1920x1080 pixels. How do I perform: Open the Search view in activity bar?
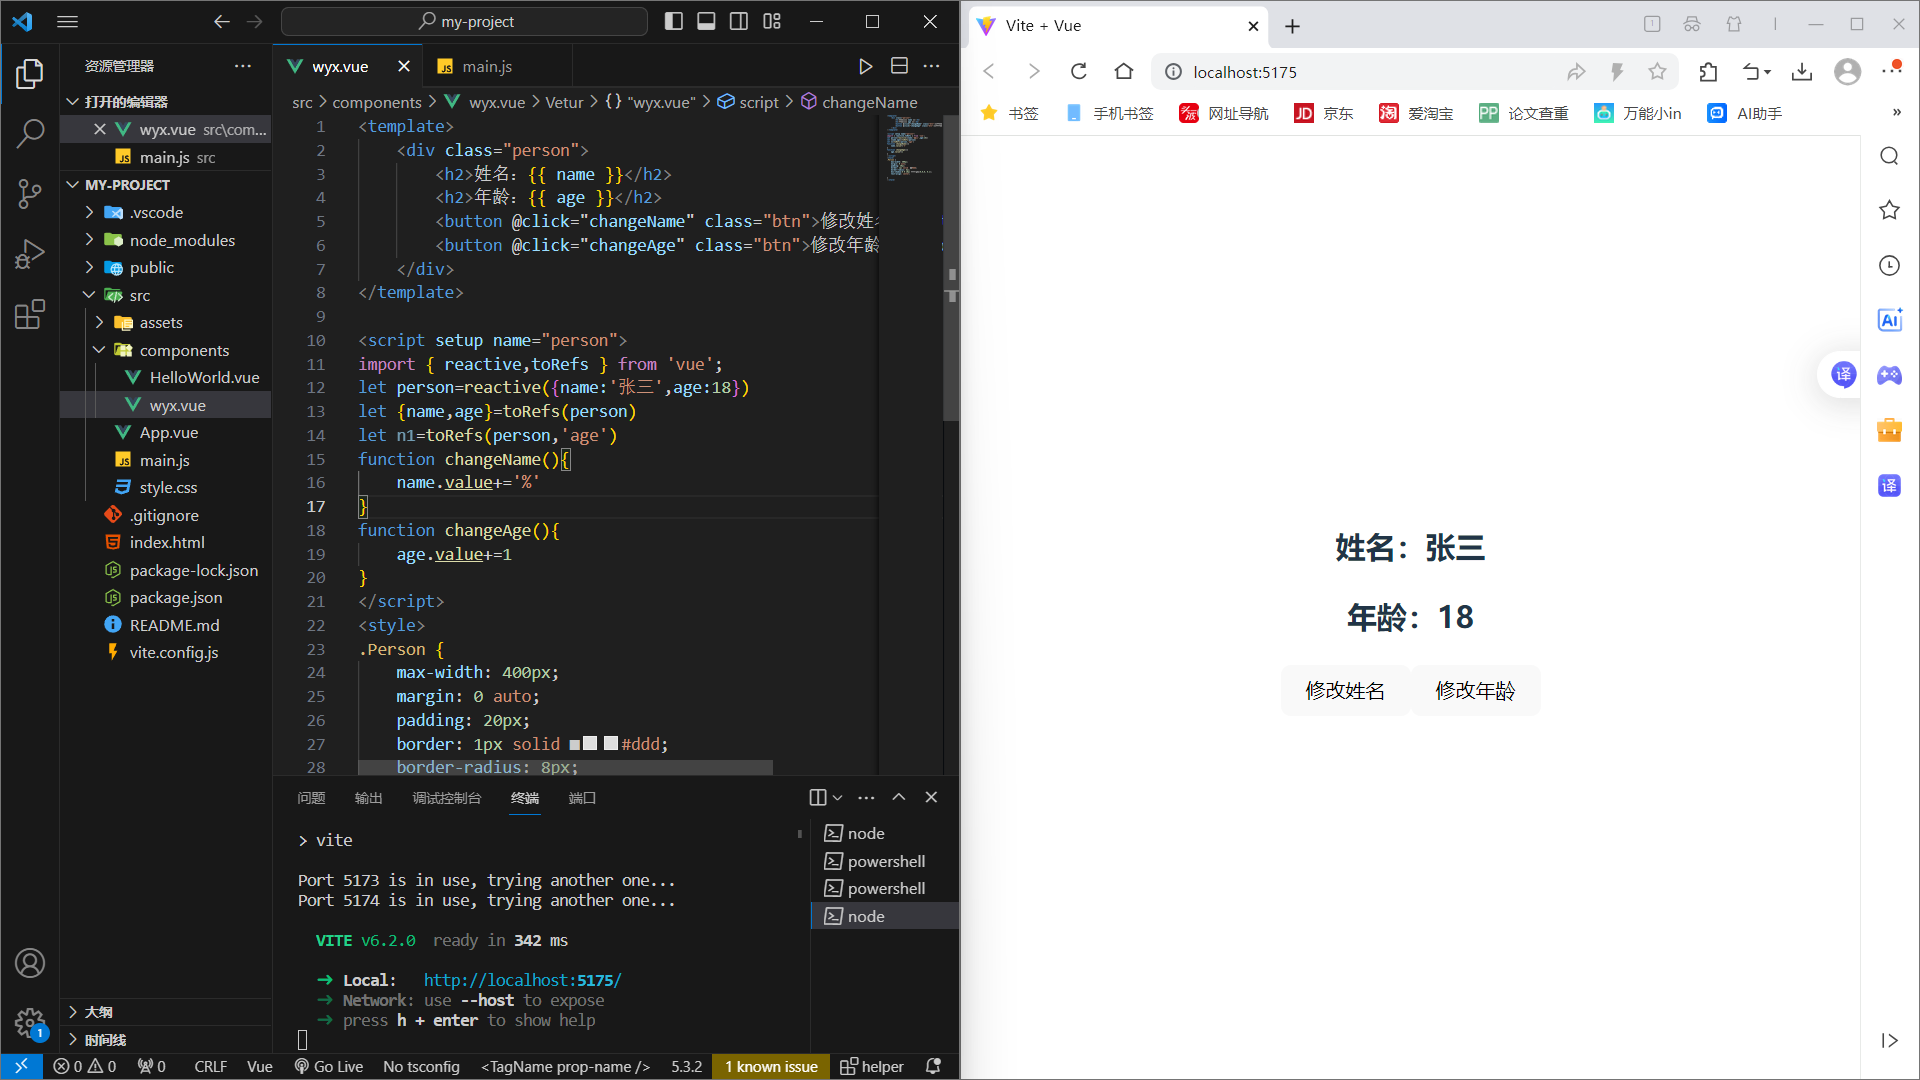30,133
